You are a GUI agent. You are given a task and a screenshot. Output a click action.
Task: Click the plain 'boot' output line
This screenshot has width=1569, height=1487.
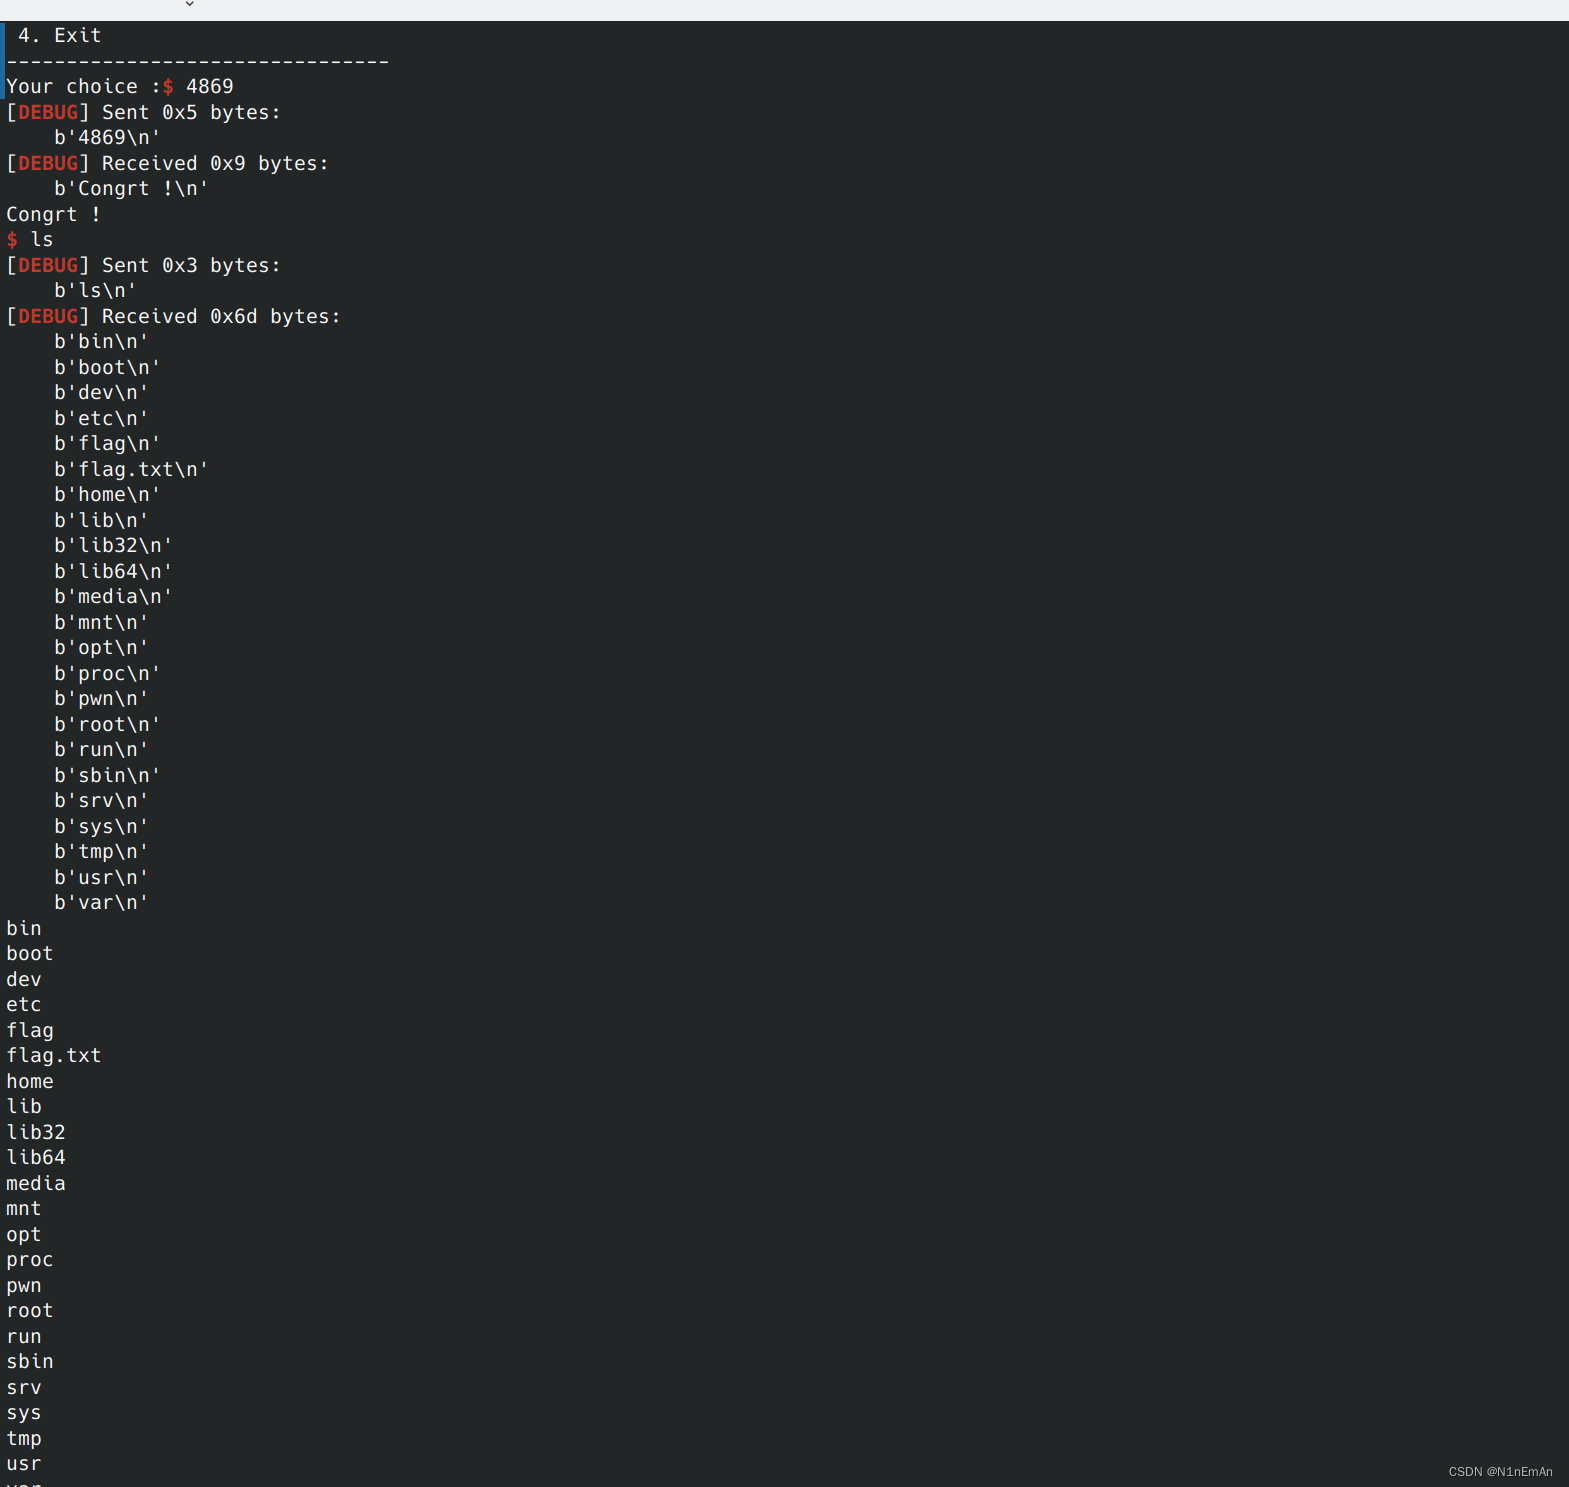tap(30, 953)
